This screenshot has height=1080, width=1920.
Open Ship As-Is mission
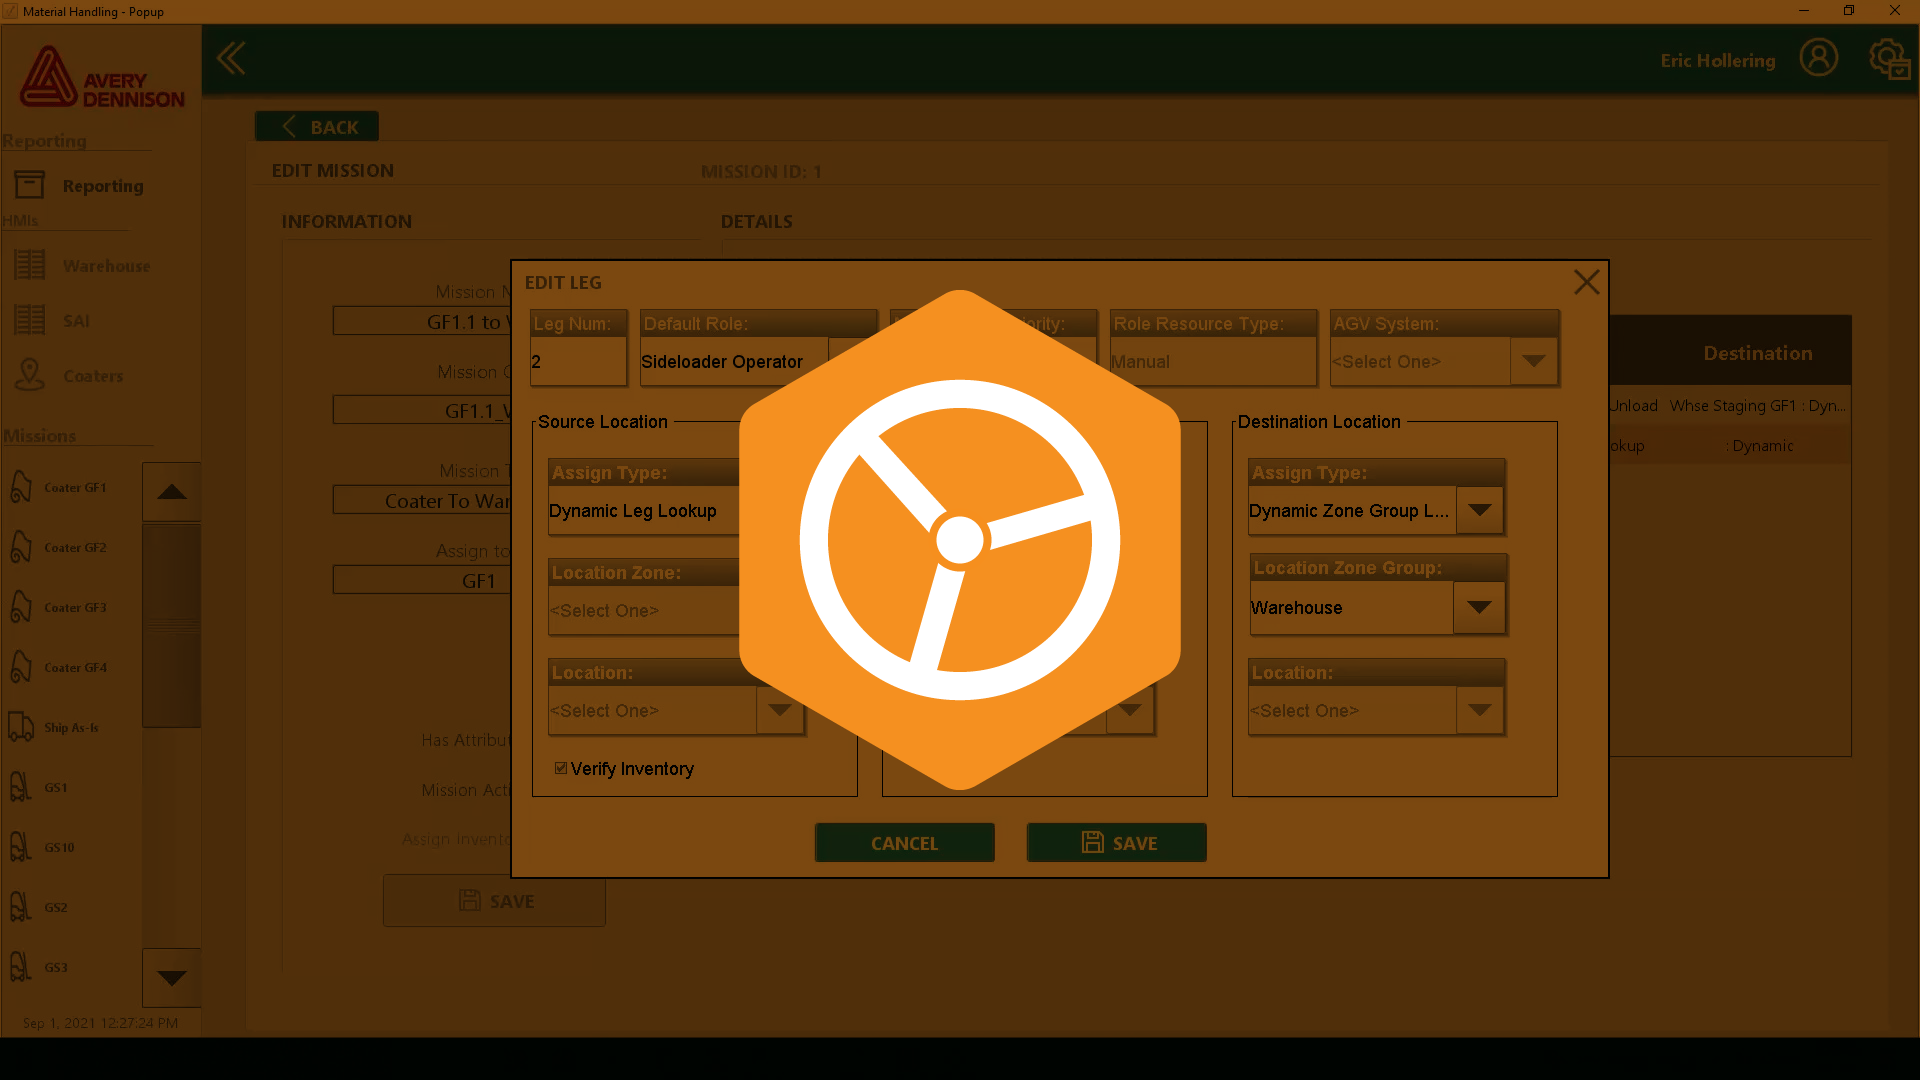(70, 728)
